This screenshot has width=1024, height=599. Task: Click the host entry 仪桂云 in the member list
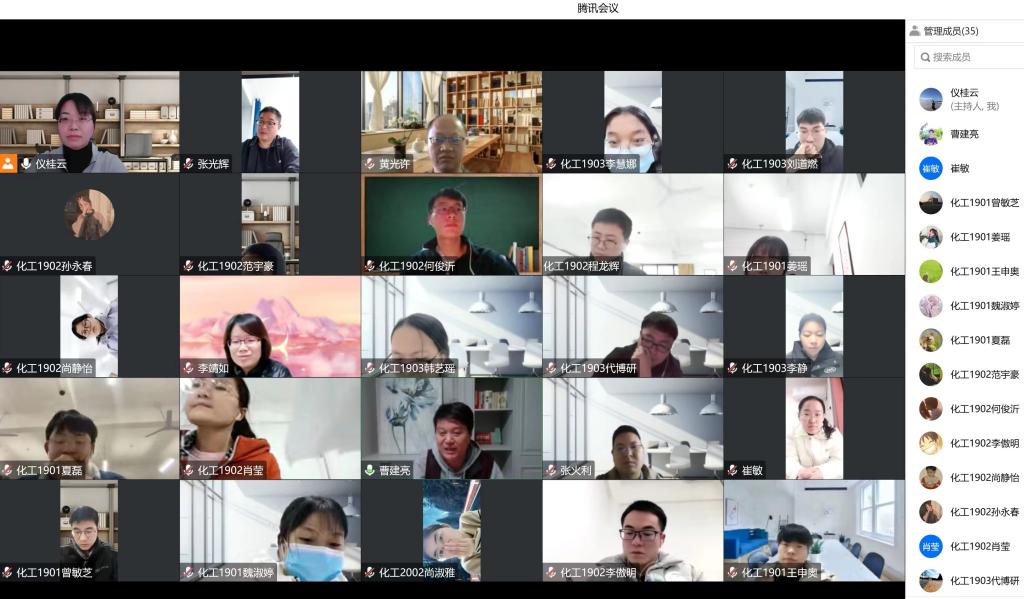[964, 99]
